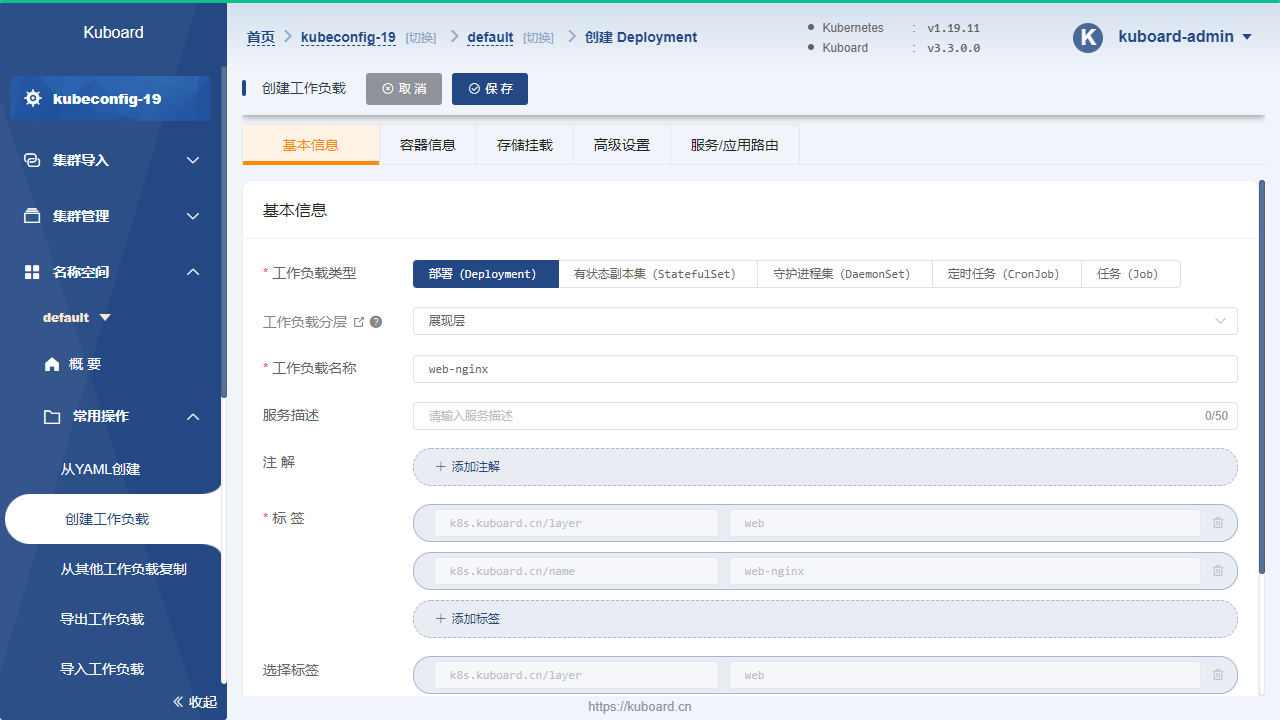Viewport: 1280px width, 720px height.
Task: Select 定时任务 (CronJob) workload type
Action: tap(1007, 274)
